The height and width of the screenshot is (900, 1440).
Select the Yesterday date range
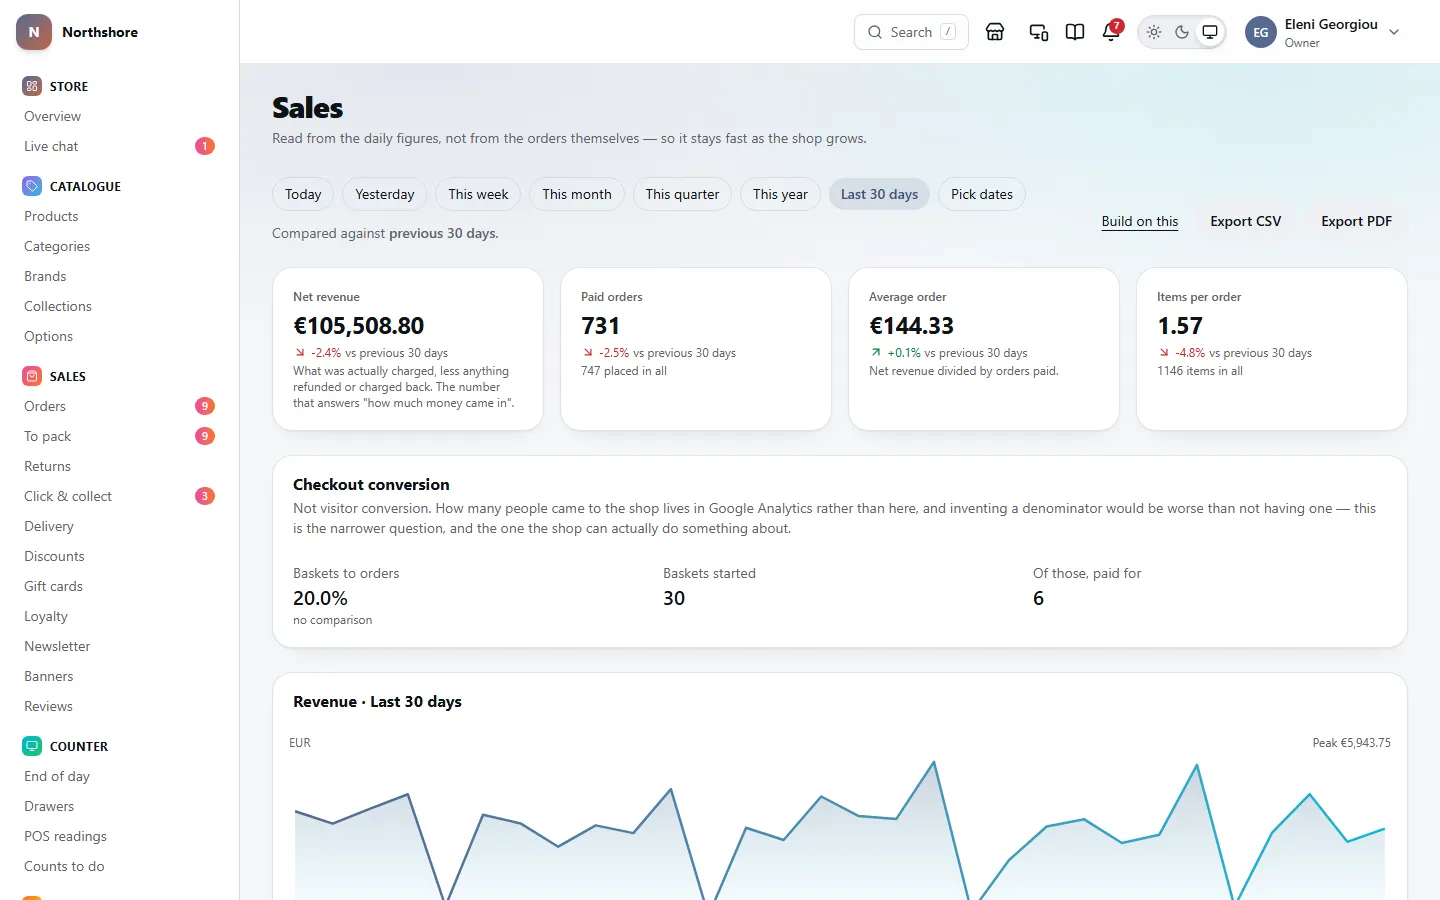click(x=385, y=194)
